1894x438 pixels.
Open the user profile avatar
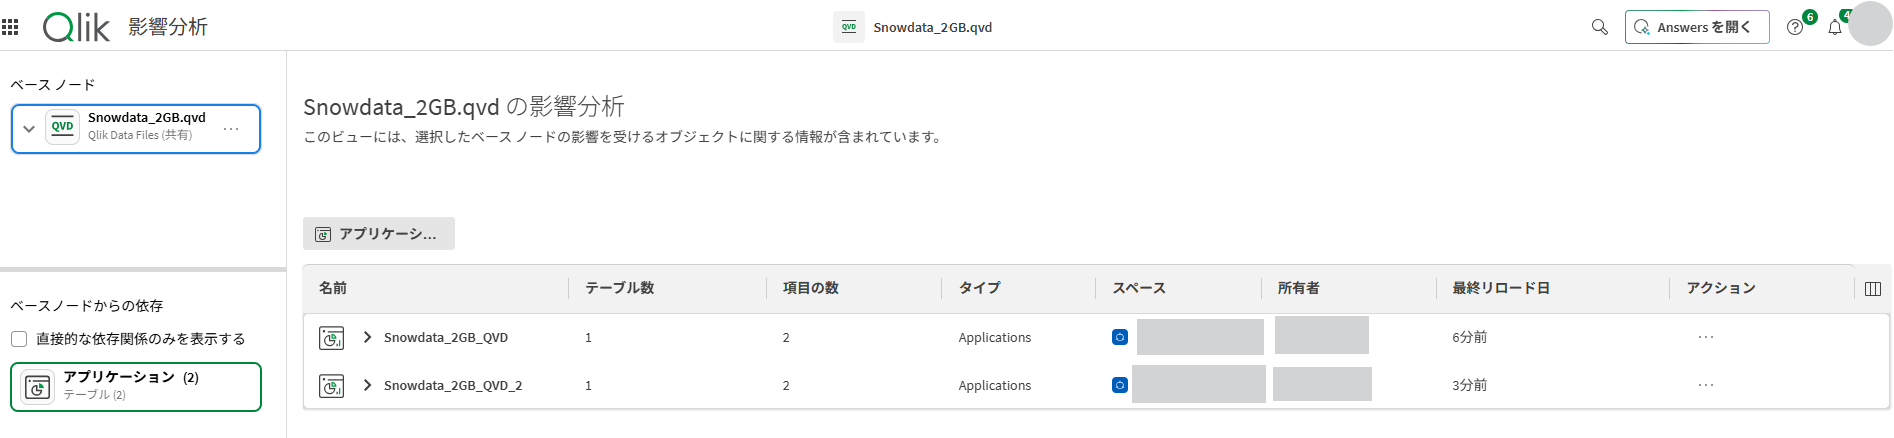(x=1870, y=24)
